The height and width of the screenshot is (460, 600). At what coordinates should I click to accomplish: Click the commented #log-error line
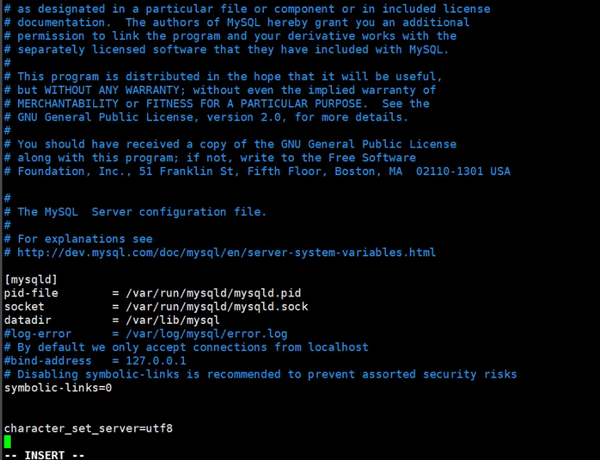[146, 333]
